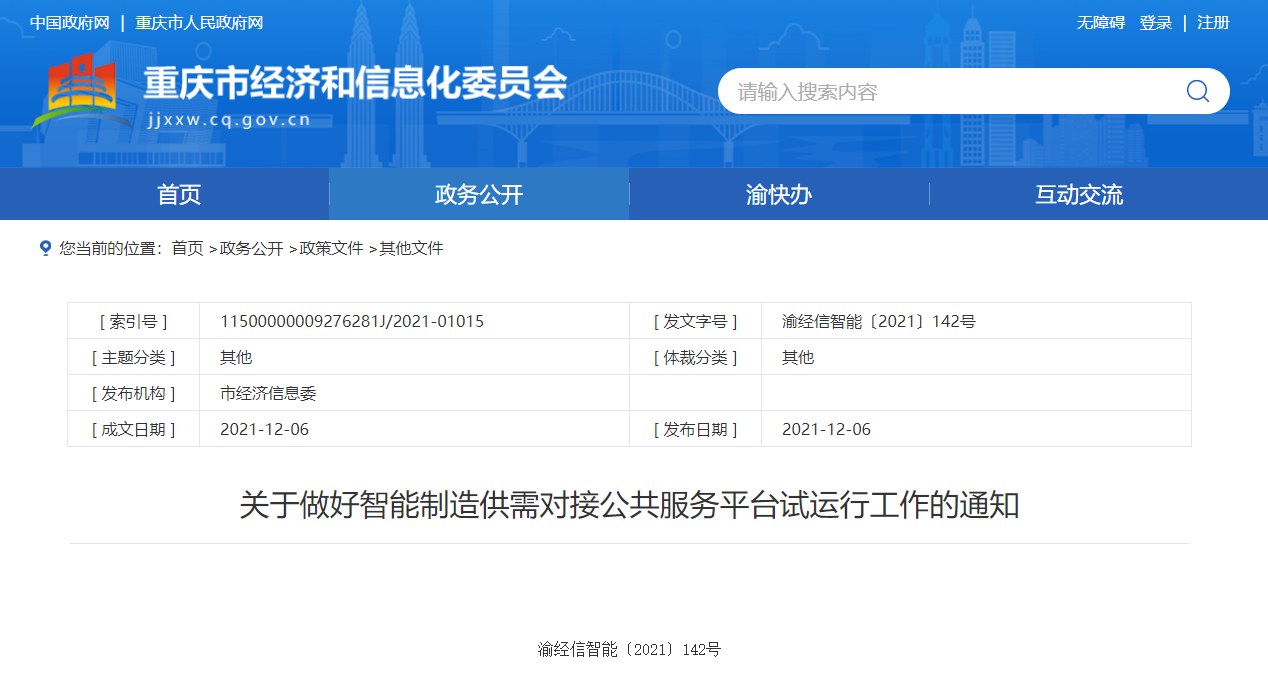
Task: Go to 首页 in the breadcrumb
Action: 187,248
